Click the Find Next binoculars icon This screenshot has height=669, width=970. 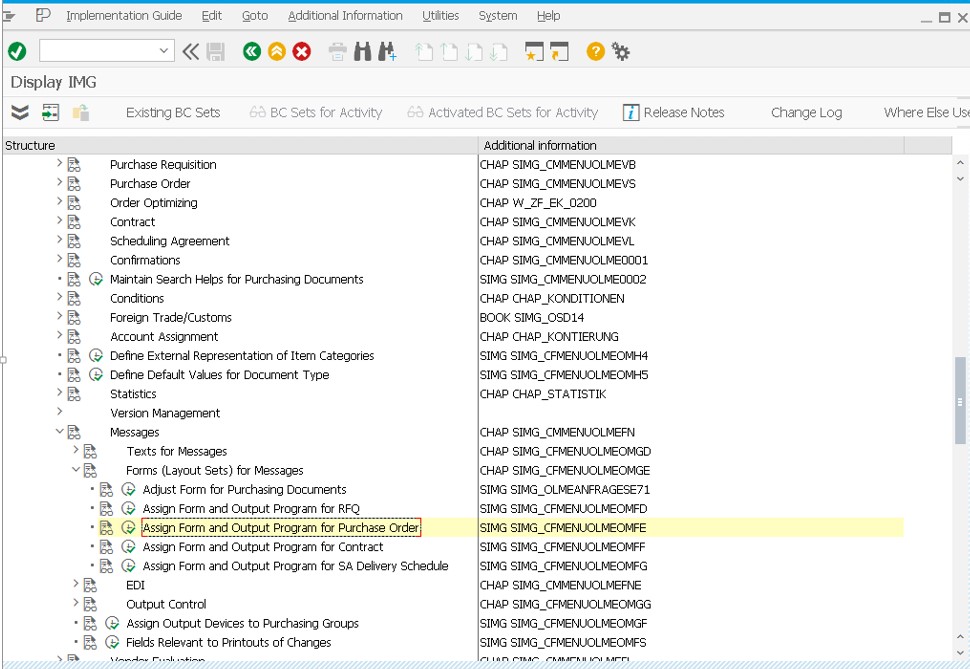(x=387, y=51)
